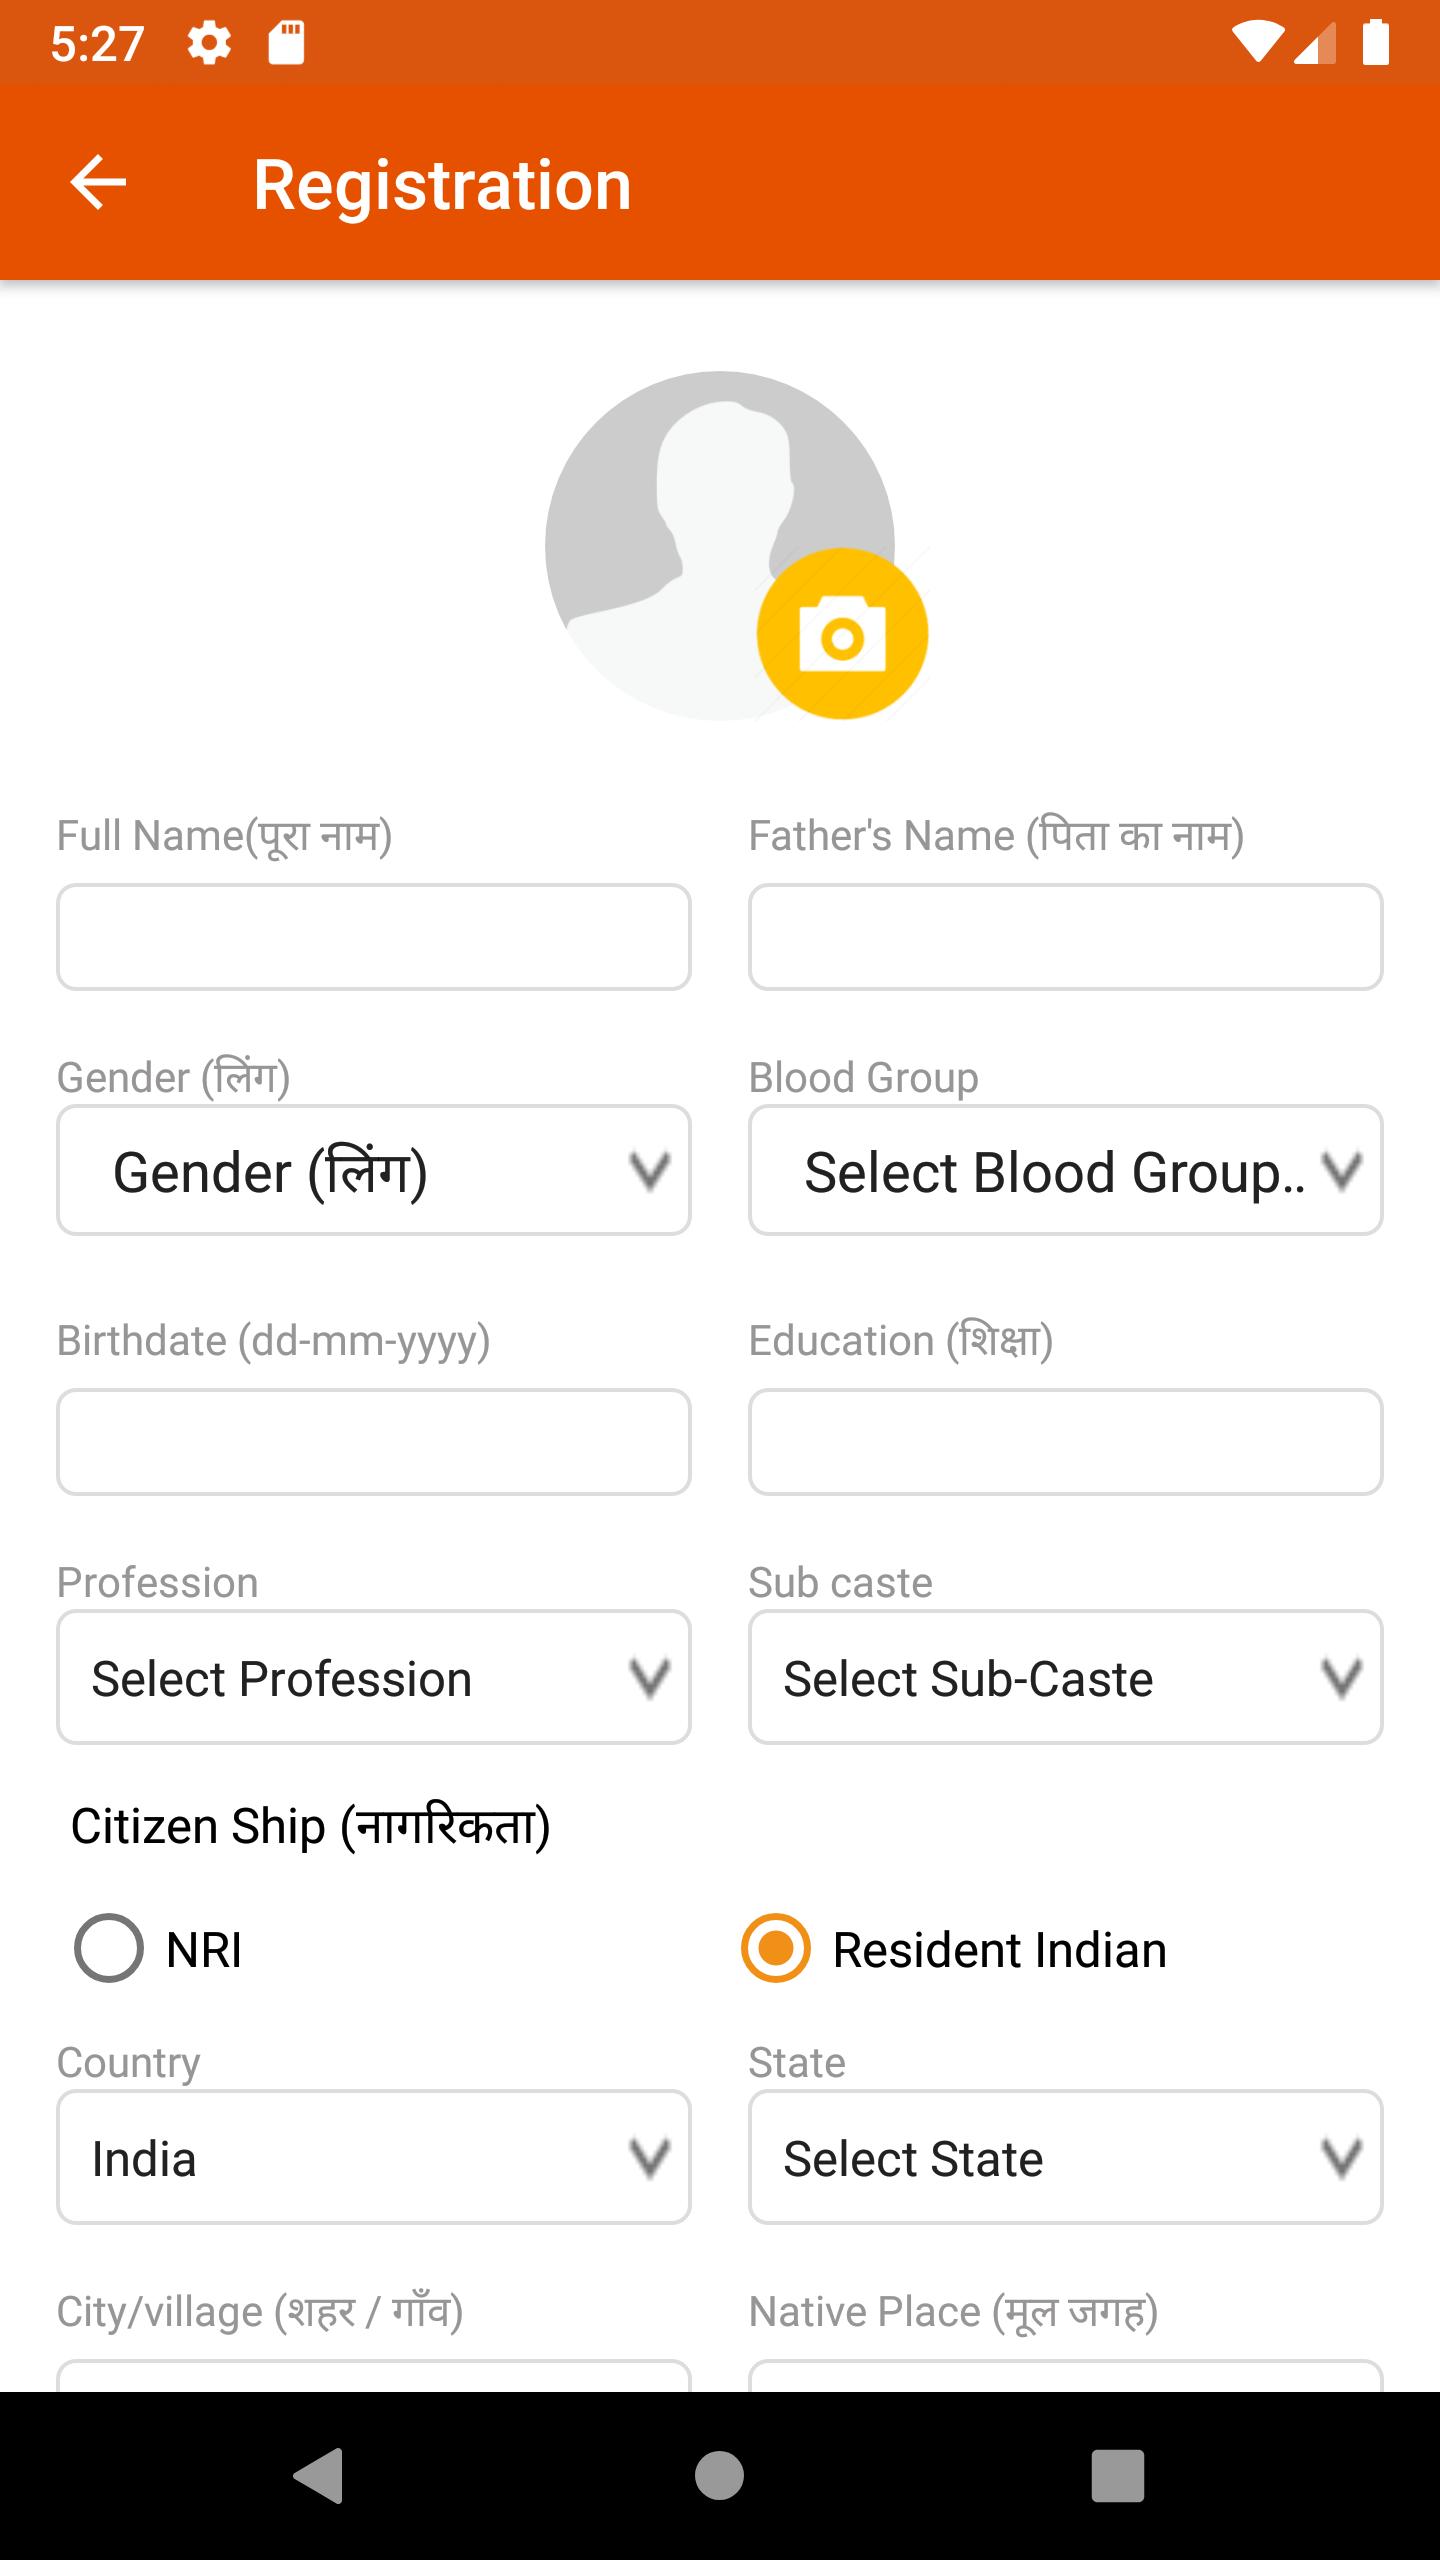Focus the Father's Name input field

[1066, 937]
